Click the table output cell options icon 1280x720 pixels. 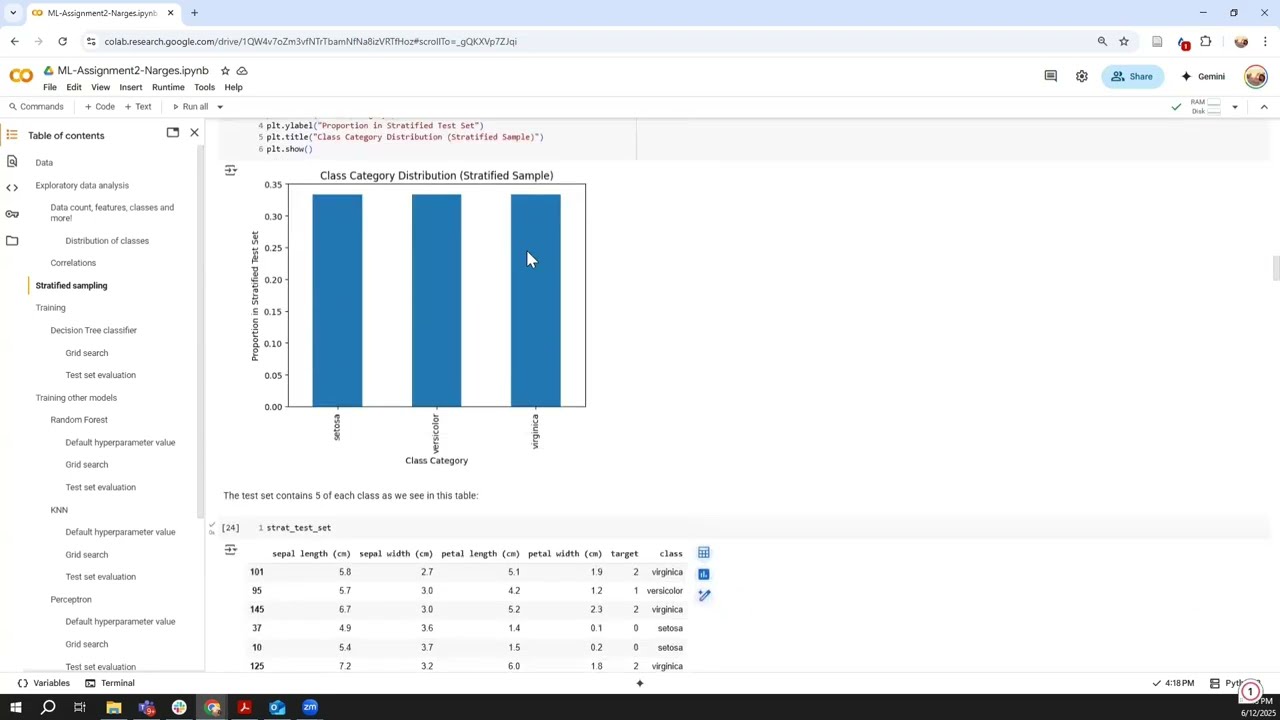point(231,550)
